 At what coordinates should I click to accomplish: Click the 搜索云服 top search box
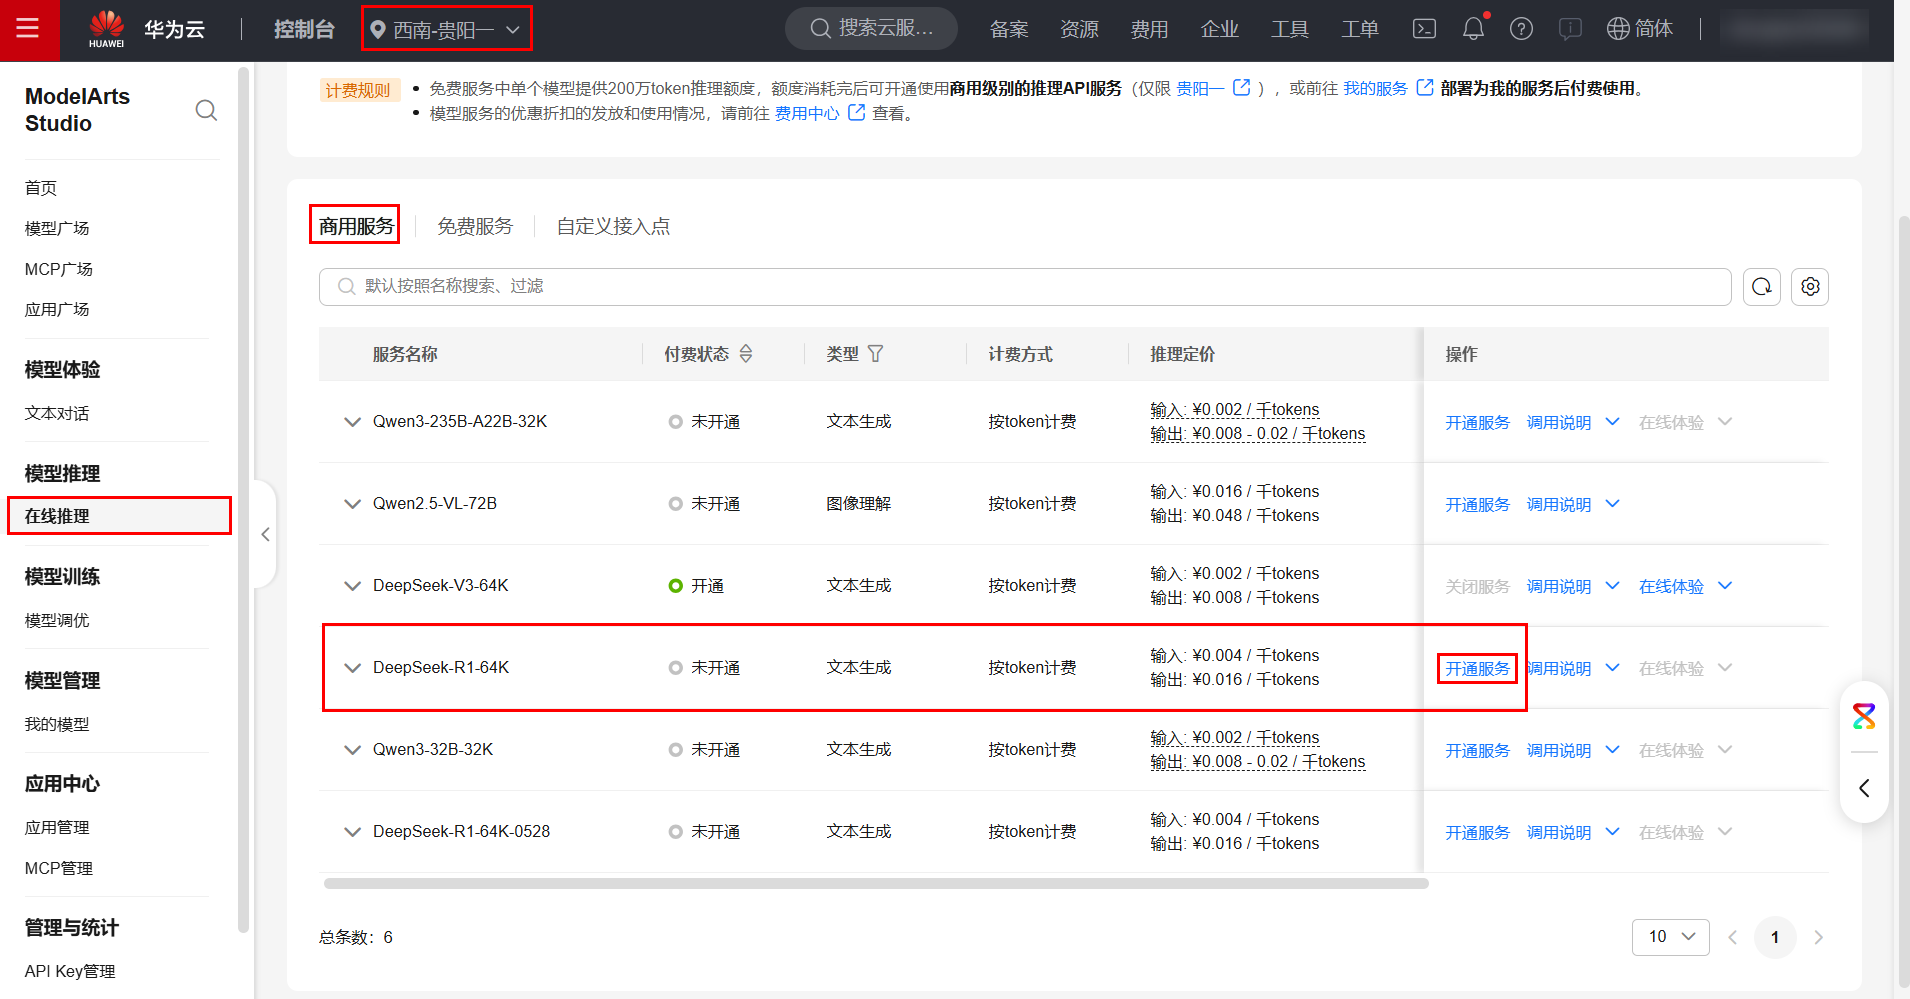871,28
